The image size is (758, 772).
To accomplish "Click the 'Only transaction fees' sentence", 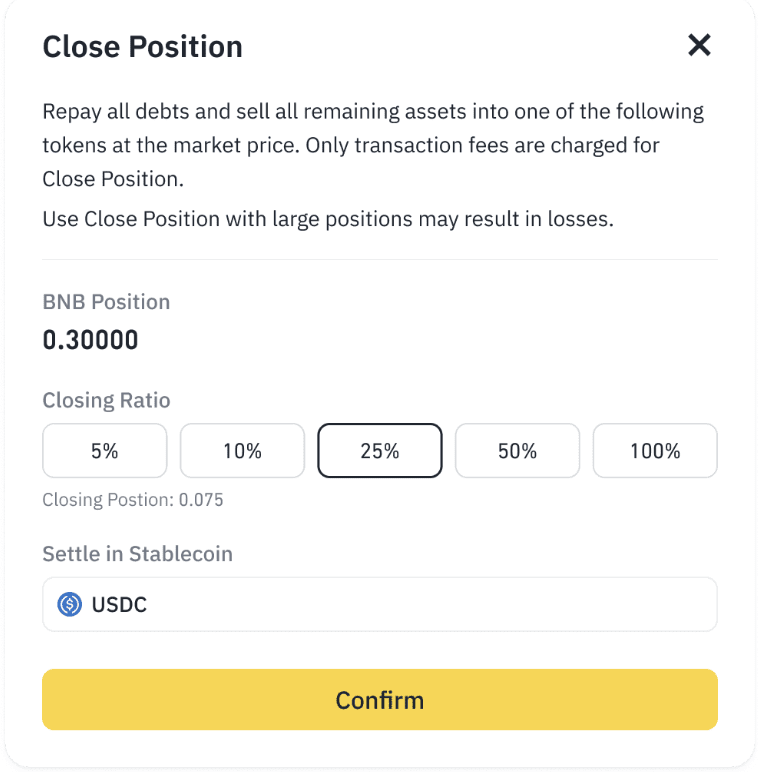I will 482,146.
